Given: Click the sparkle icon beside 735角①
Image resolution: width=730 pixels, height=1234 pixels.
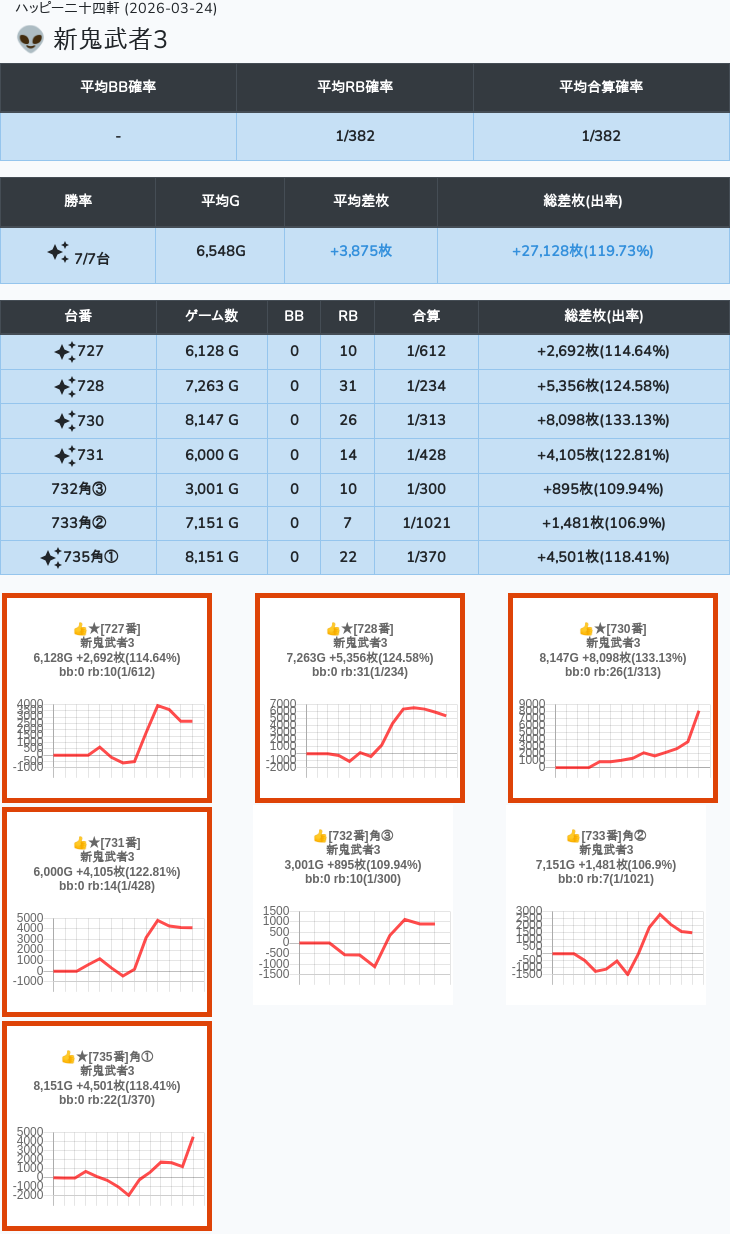Looking at the screenshot, I should click(x=51, y=558).
